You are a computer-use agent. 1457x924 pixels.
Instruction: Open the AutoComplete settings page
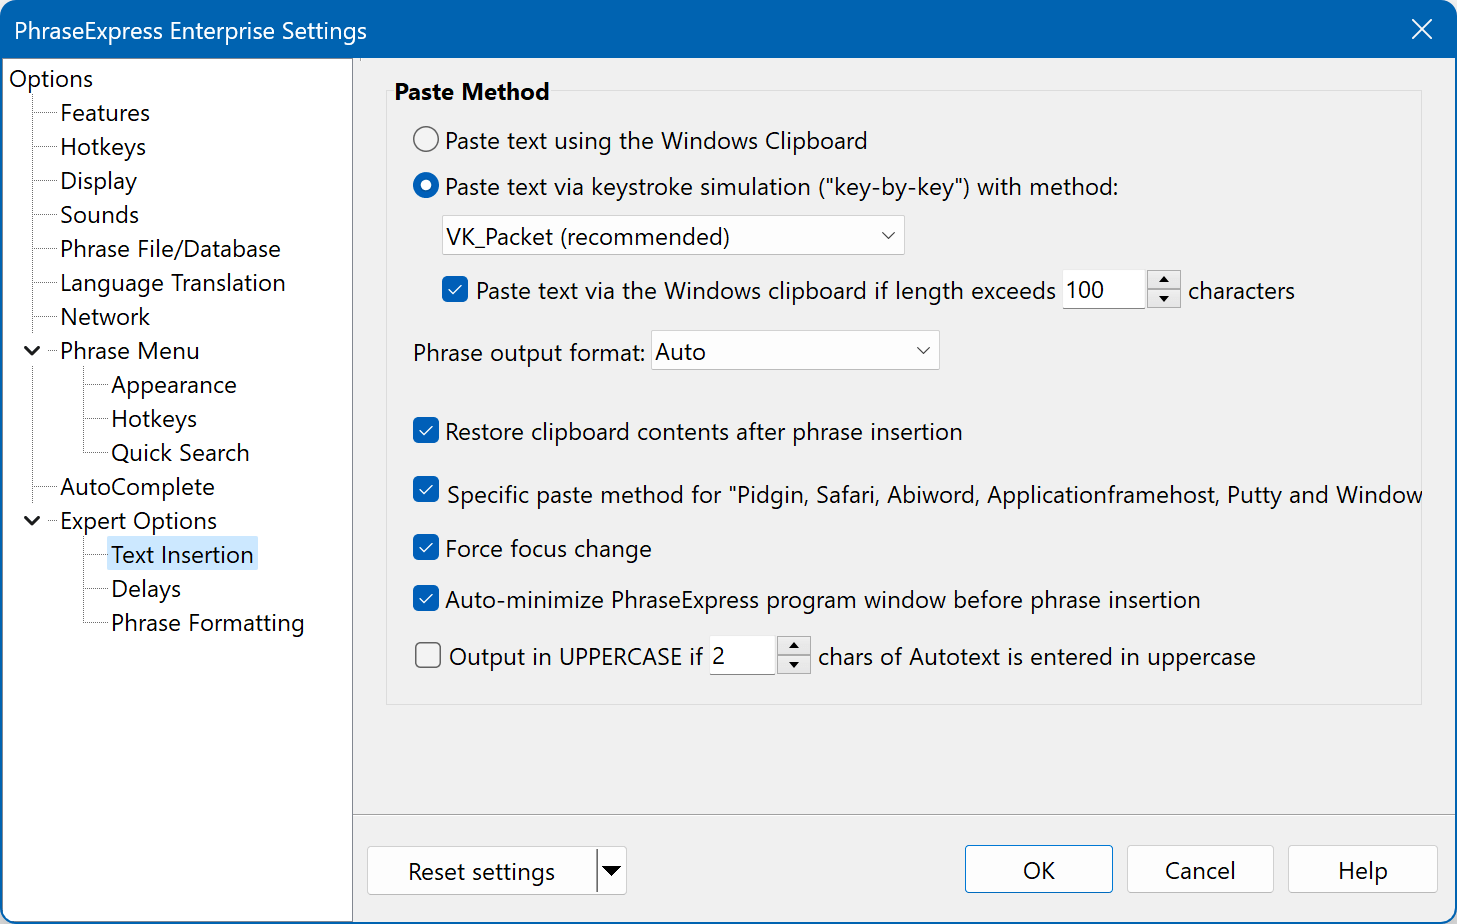pos(137,487)
